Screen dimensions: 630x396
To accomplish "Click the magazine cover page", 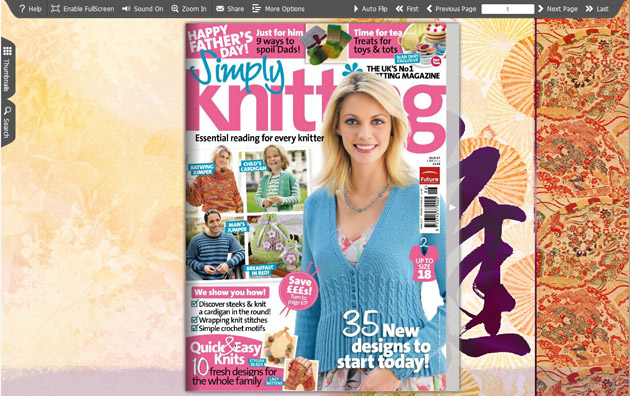I will (x=317, y=206).
